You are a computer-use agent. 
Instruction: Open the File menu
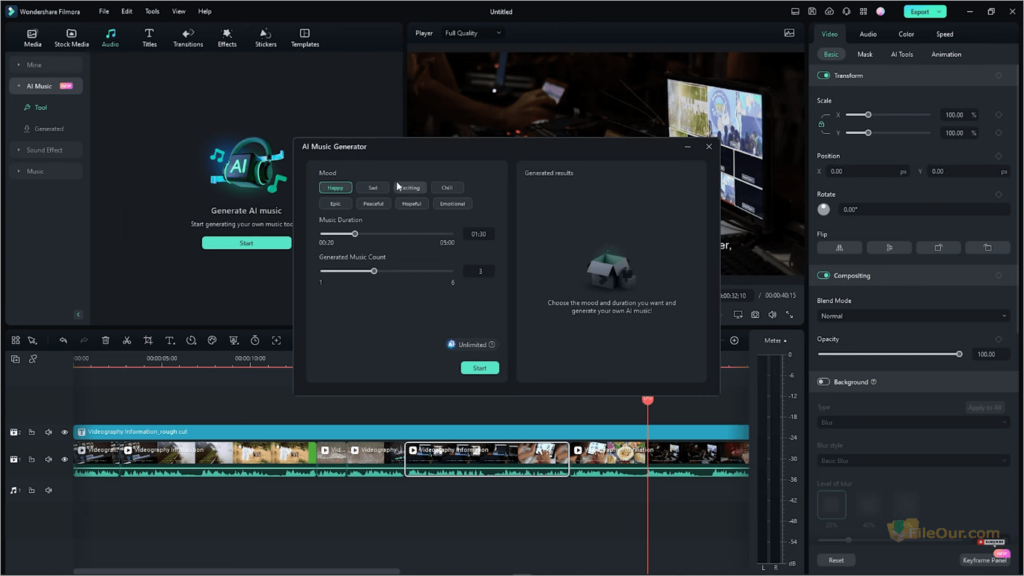(x=103, y=11)
